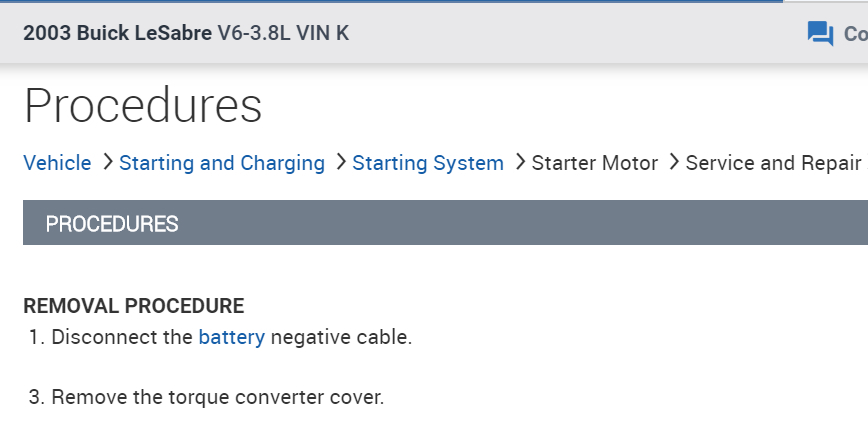Click the chevron after Vehicle breadcrumb

106,162
